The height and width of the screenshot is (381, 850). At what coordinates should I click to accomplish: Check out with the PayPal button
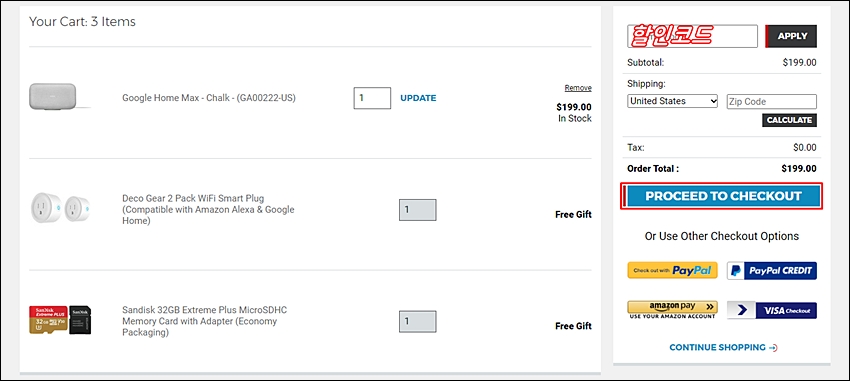click(x=672, y=270)
